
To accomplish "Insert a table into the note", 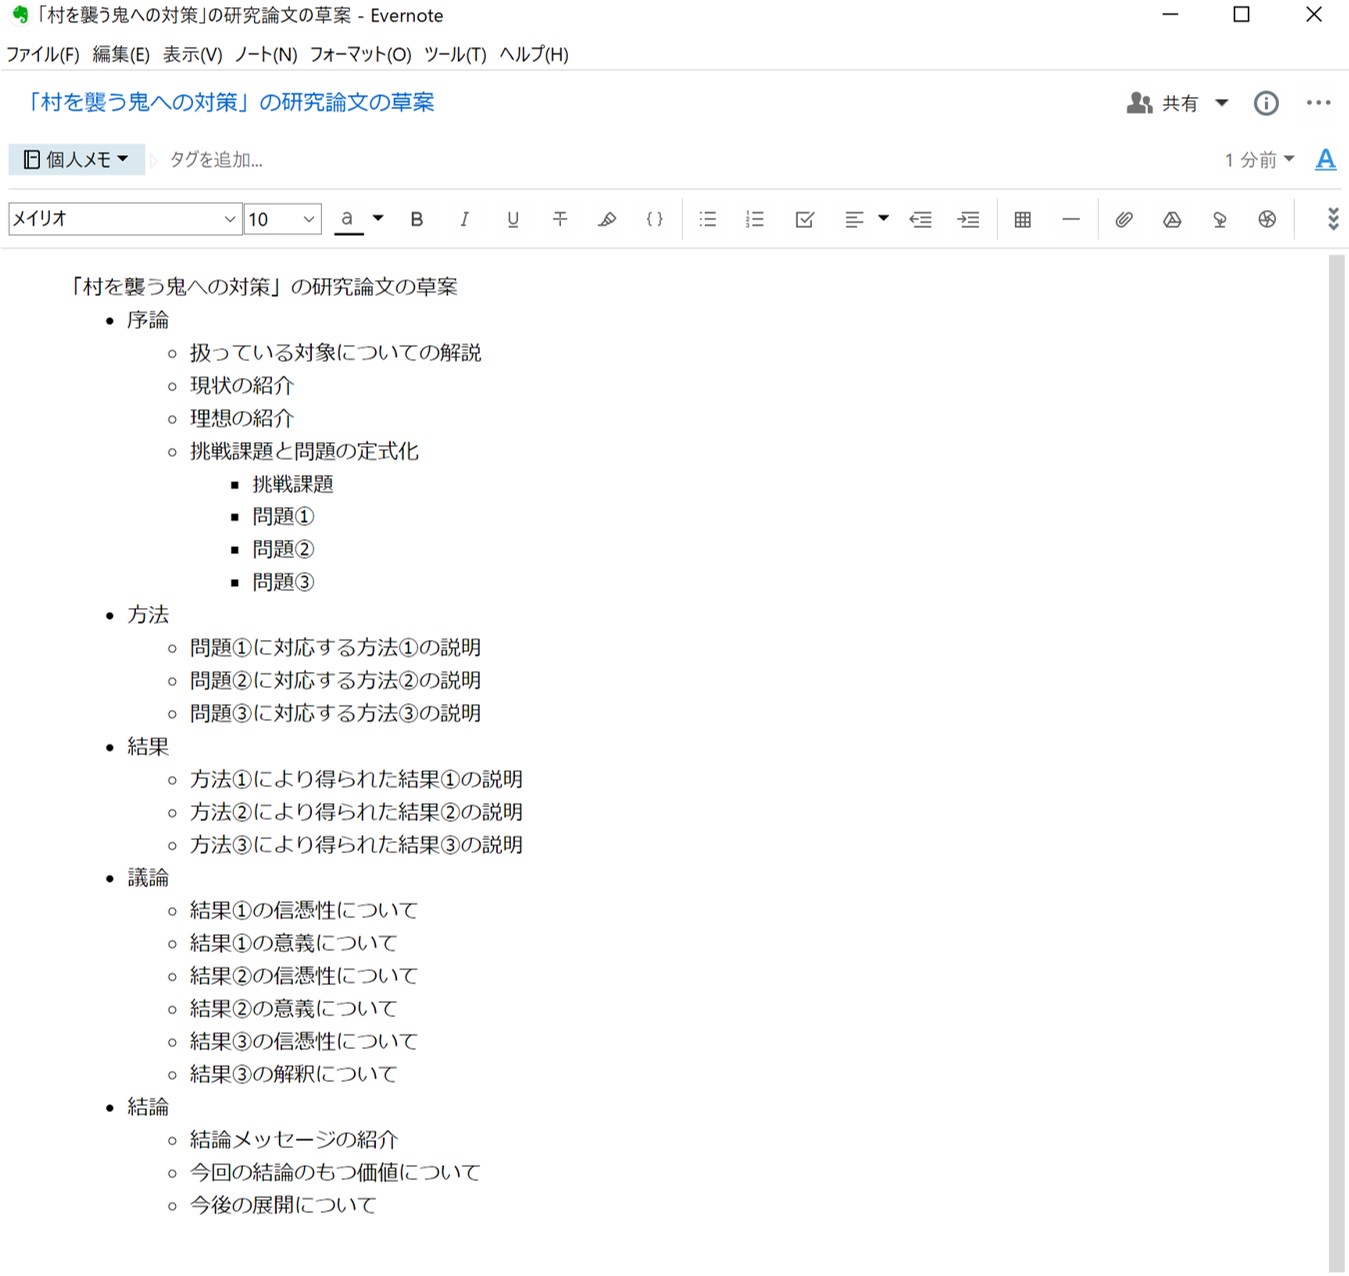I will pos(1022,219).
